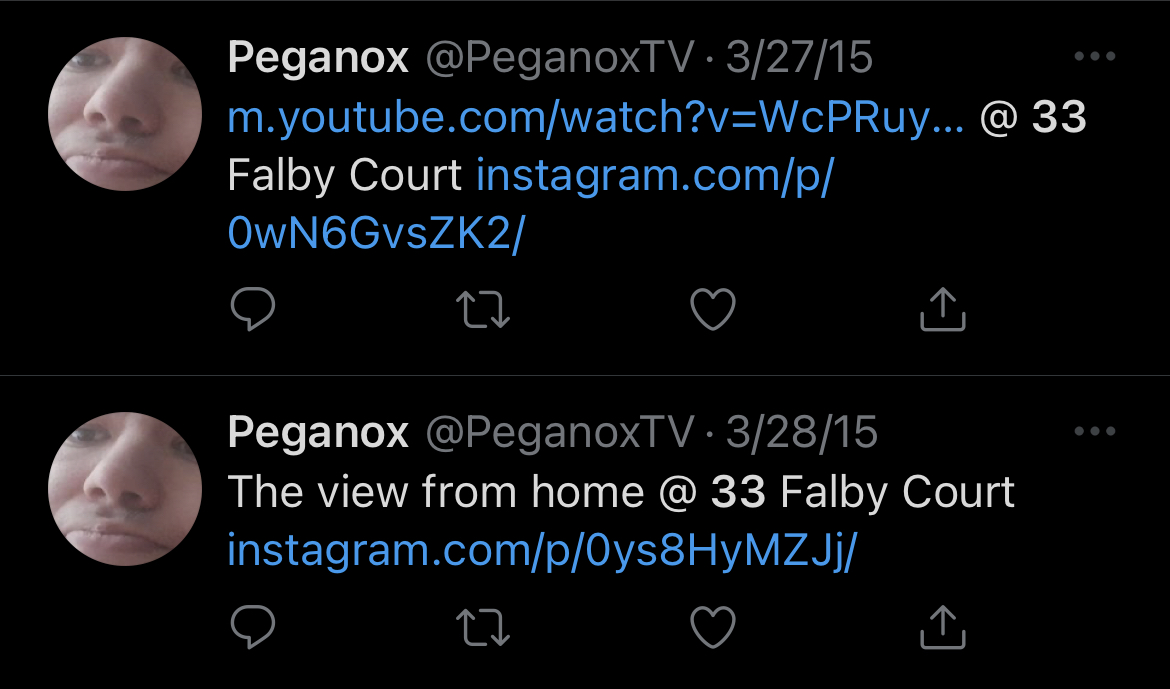This screenshot has height=689, width=1170.
Task: Open Peganox profile name on first tweet
Action: tap(319, 59)
